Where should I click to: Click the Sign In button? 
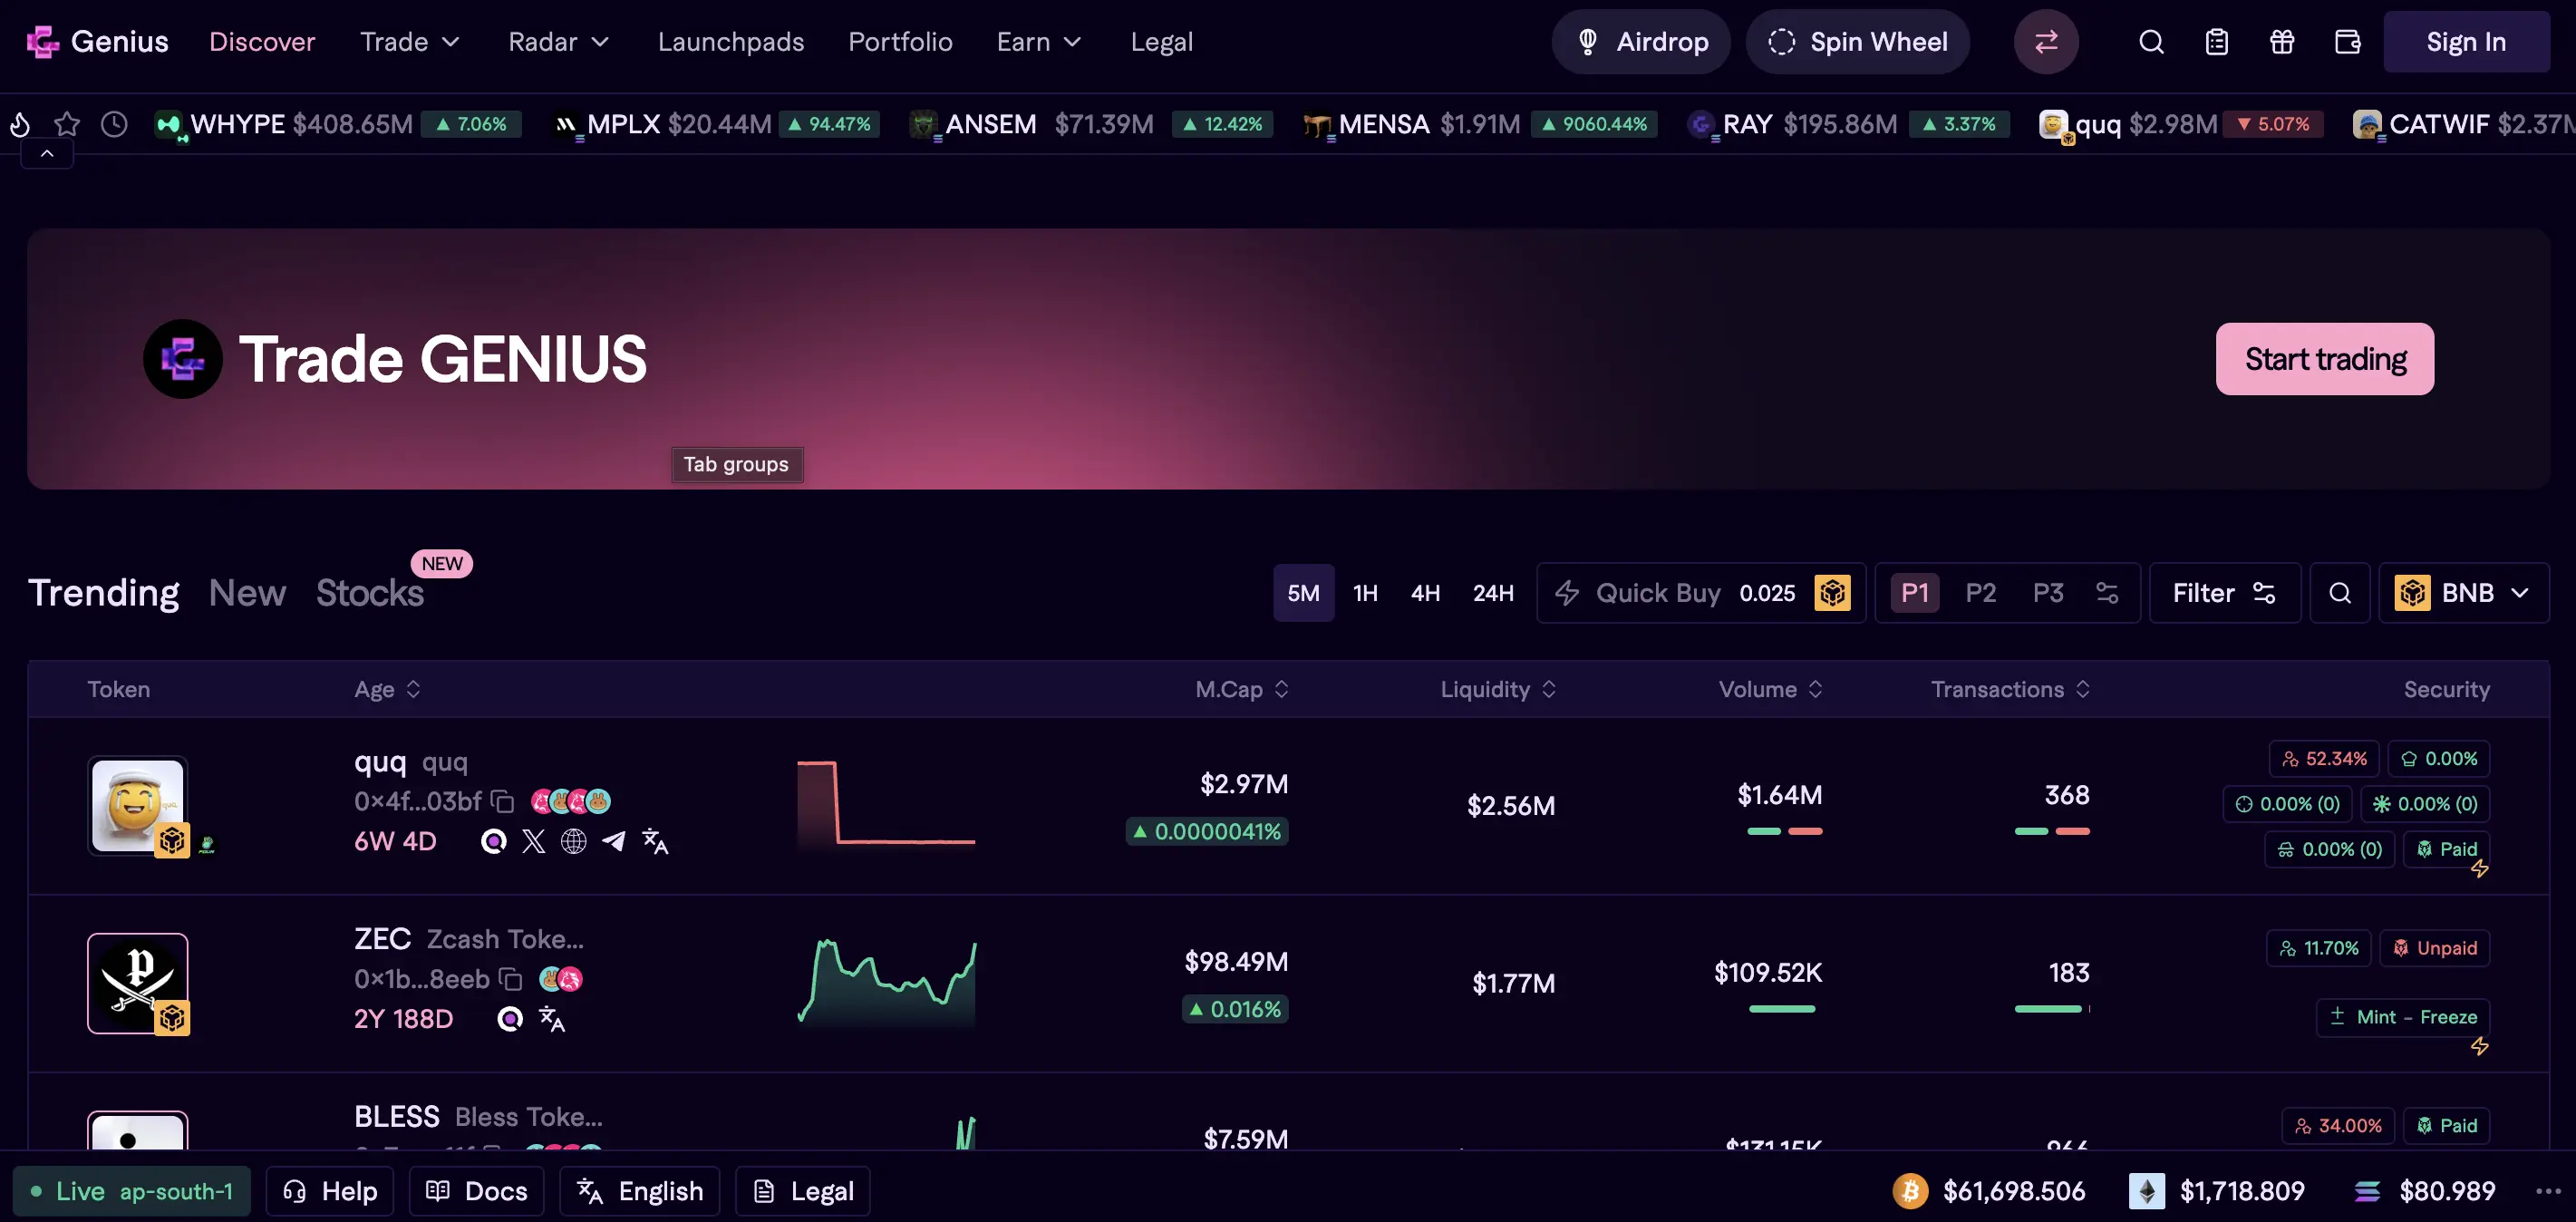click(2466, 42)
